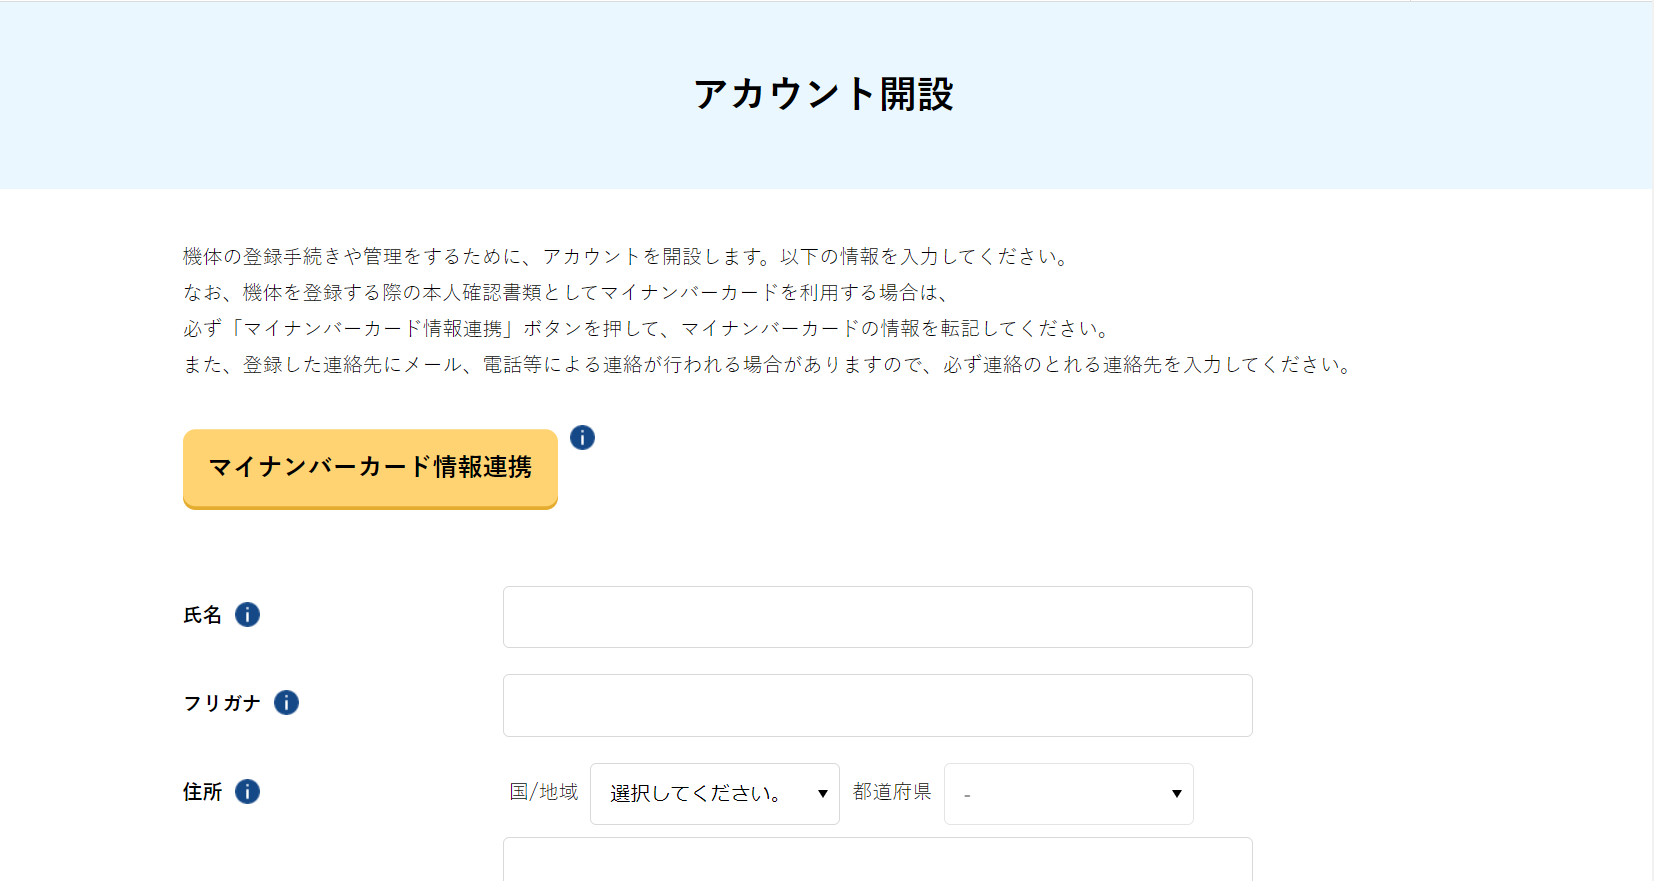Click the 都道府県 label text
The width and height of the screenshot is (1654, 881).
tap(892, 792)
